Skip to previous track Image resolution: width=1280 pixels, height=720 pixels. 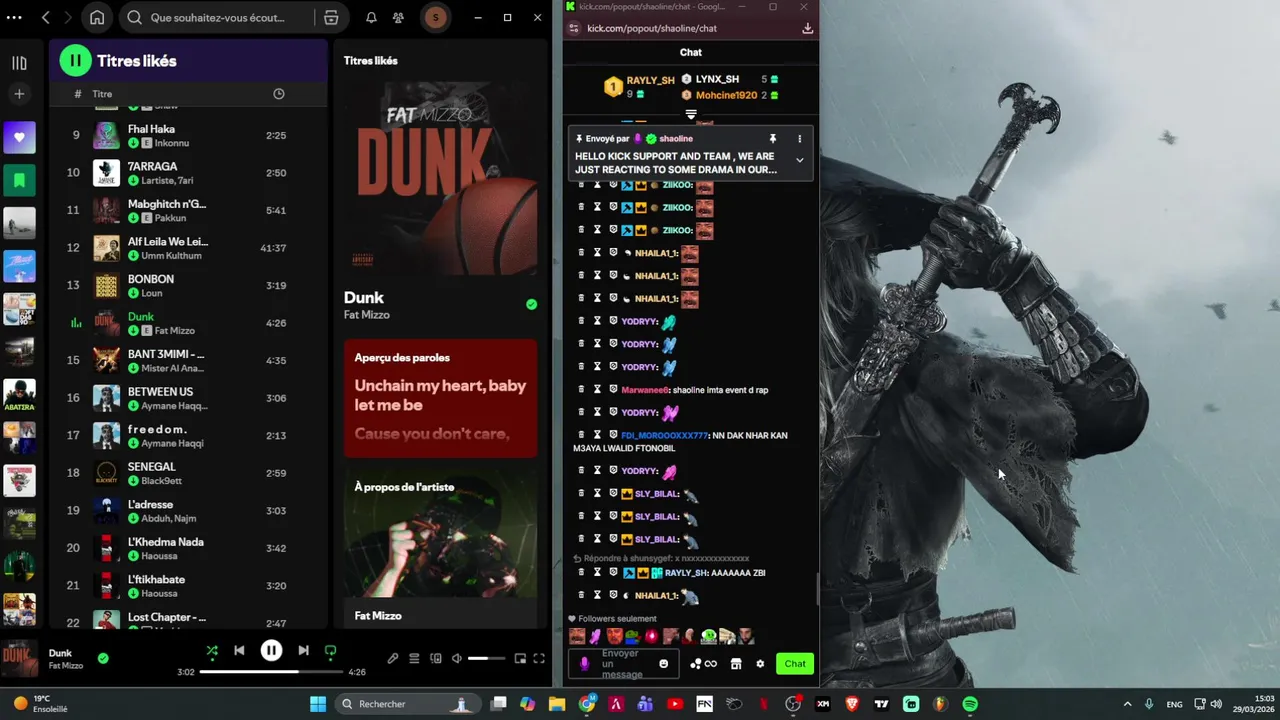(239, 650)
